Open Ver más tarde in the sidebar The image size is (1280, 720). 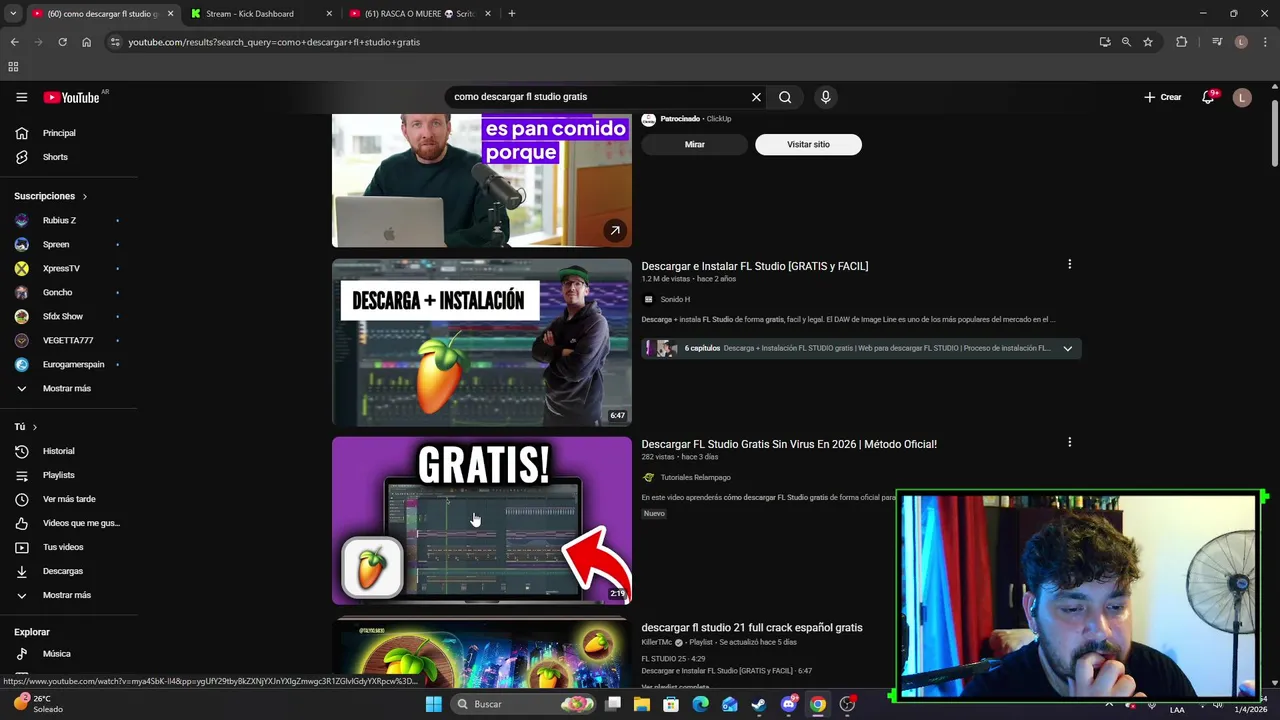coord(68,499)
